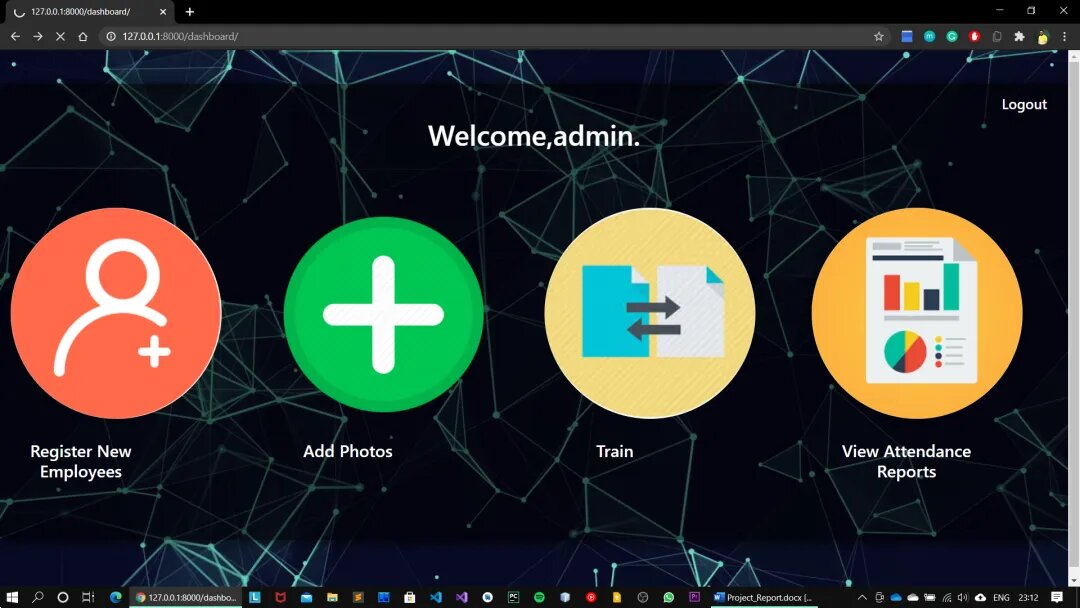The width and height of the screenshot is (1080, 608).
Task: Open Windows Start menu
Action: [12, 598]
